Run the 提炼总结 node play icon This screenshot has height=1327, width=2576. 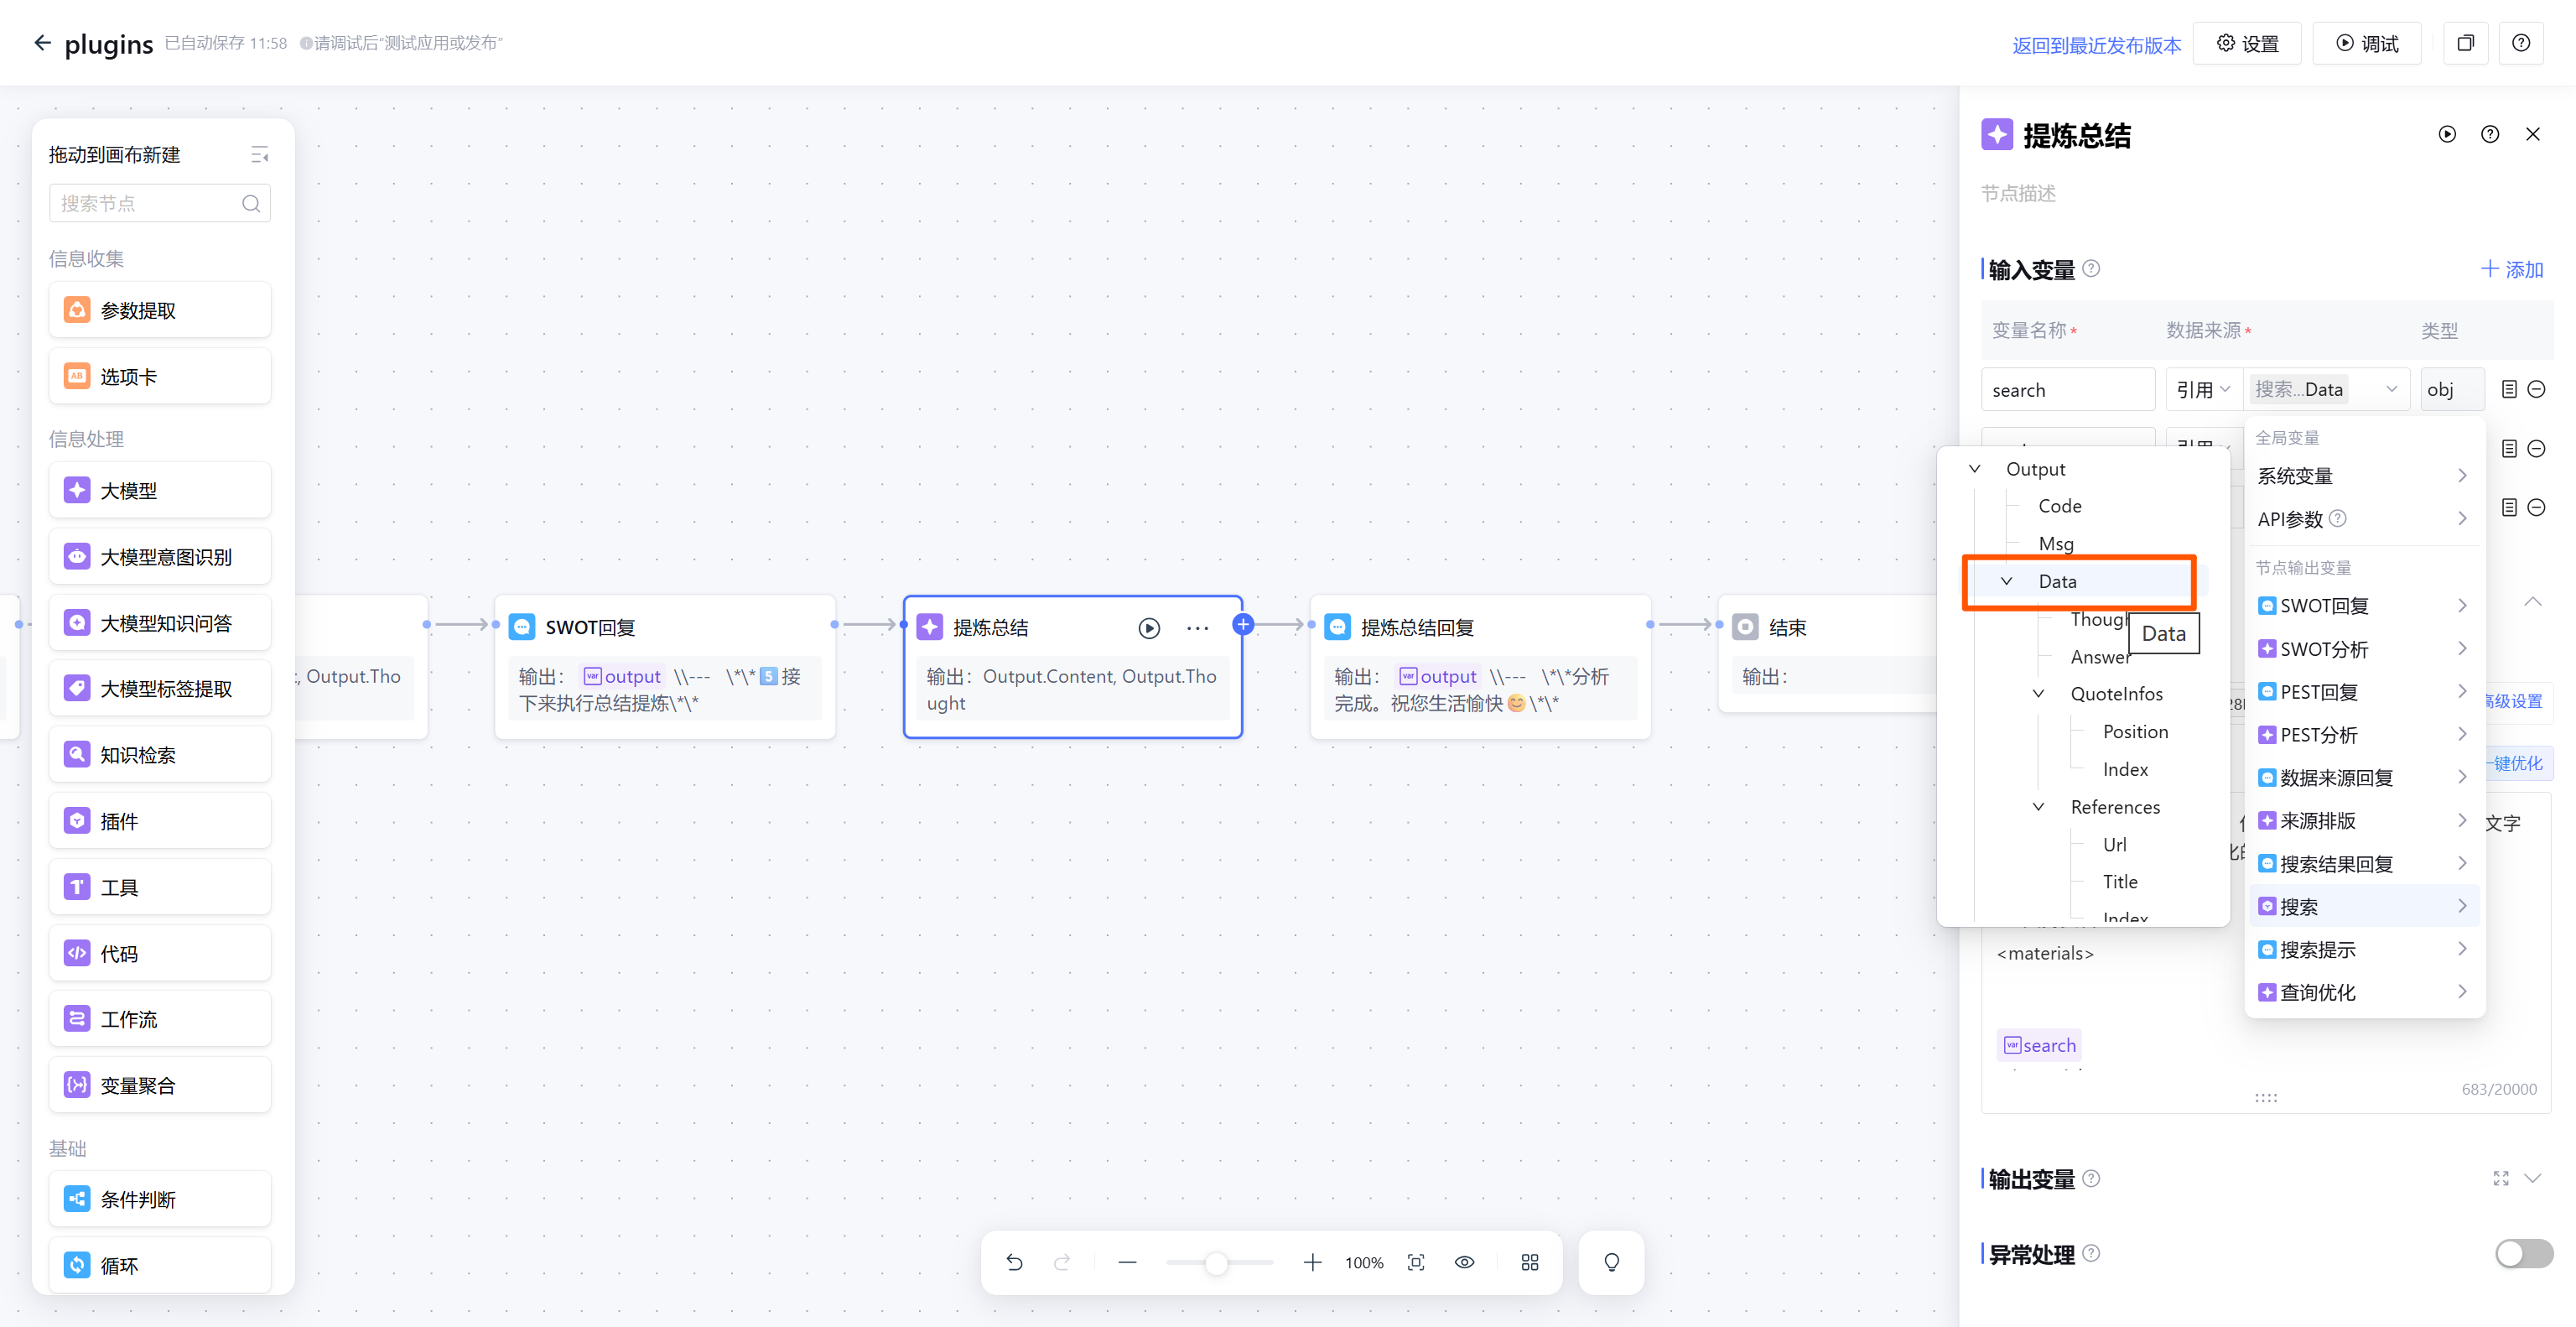pos(1149,628)
